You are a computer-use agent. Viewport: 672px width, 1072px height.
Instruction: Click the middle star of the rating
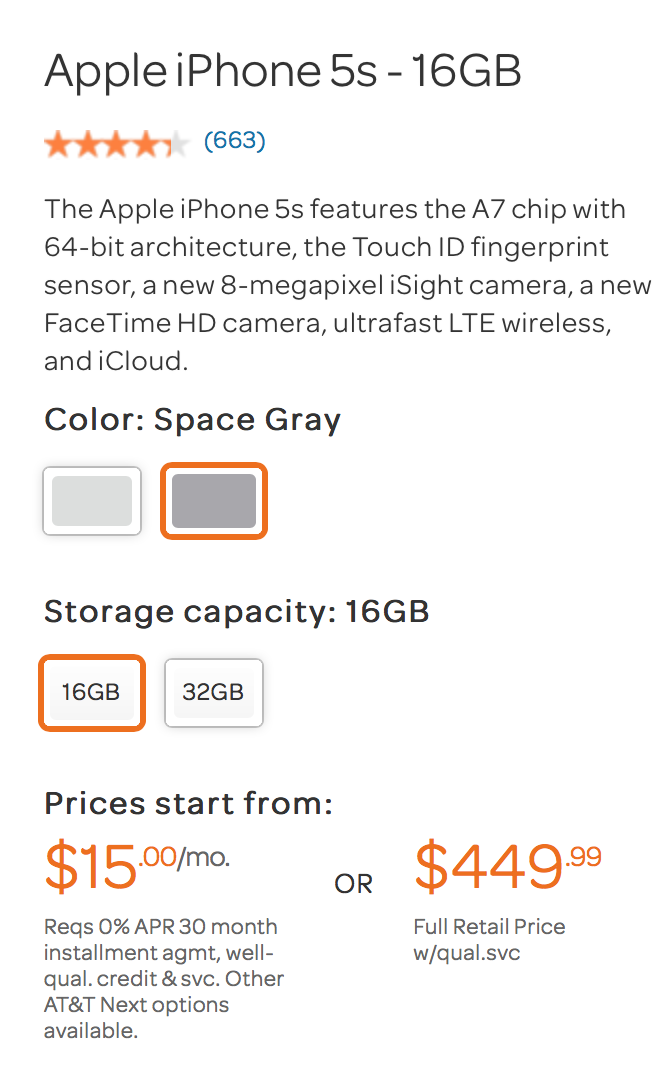tap(116, 145)
